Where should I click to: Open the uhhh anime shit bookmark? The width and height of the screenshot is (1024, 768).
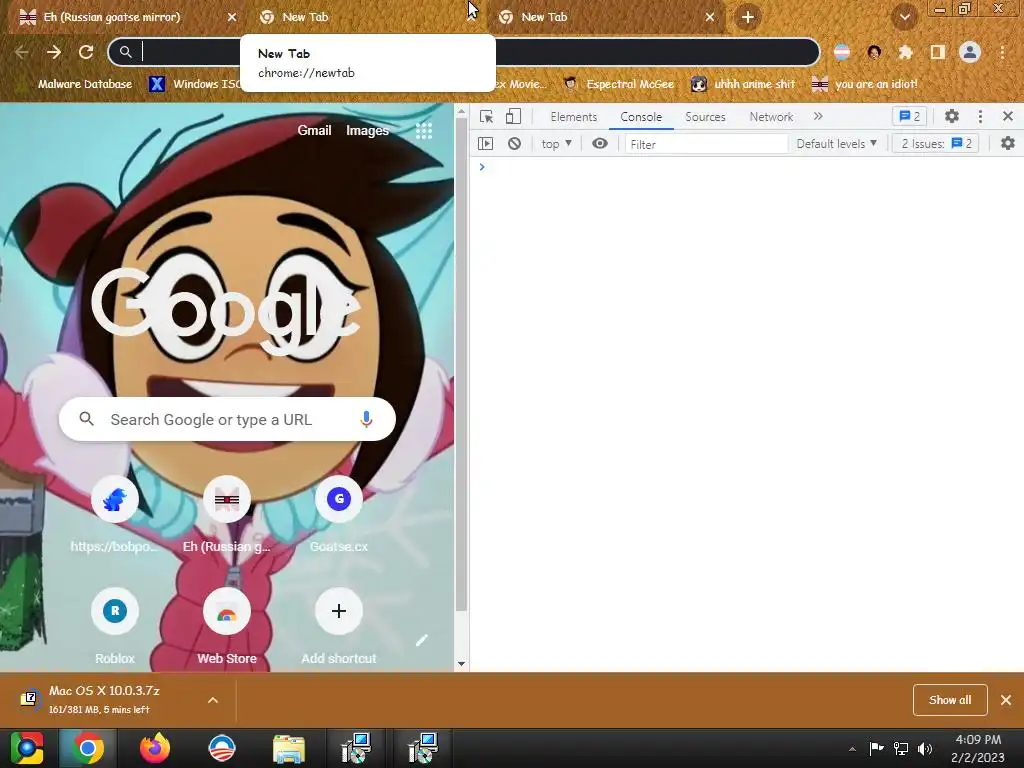tap(743, 84)
